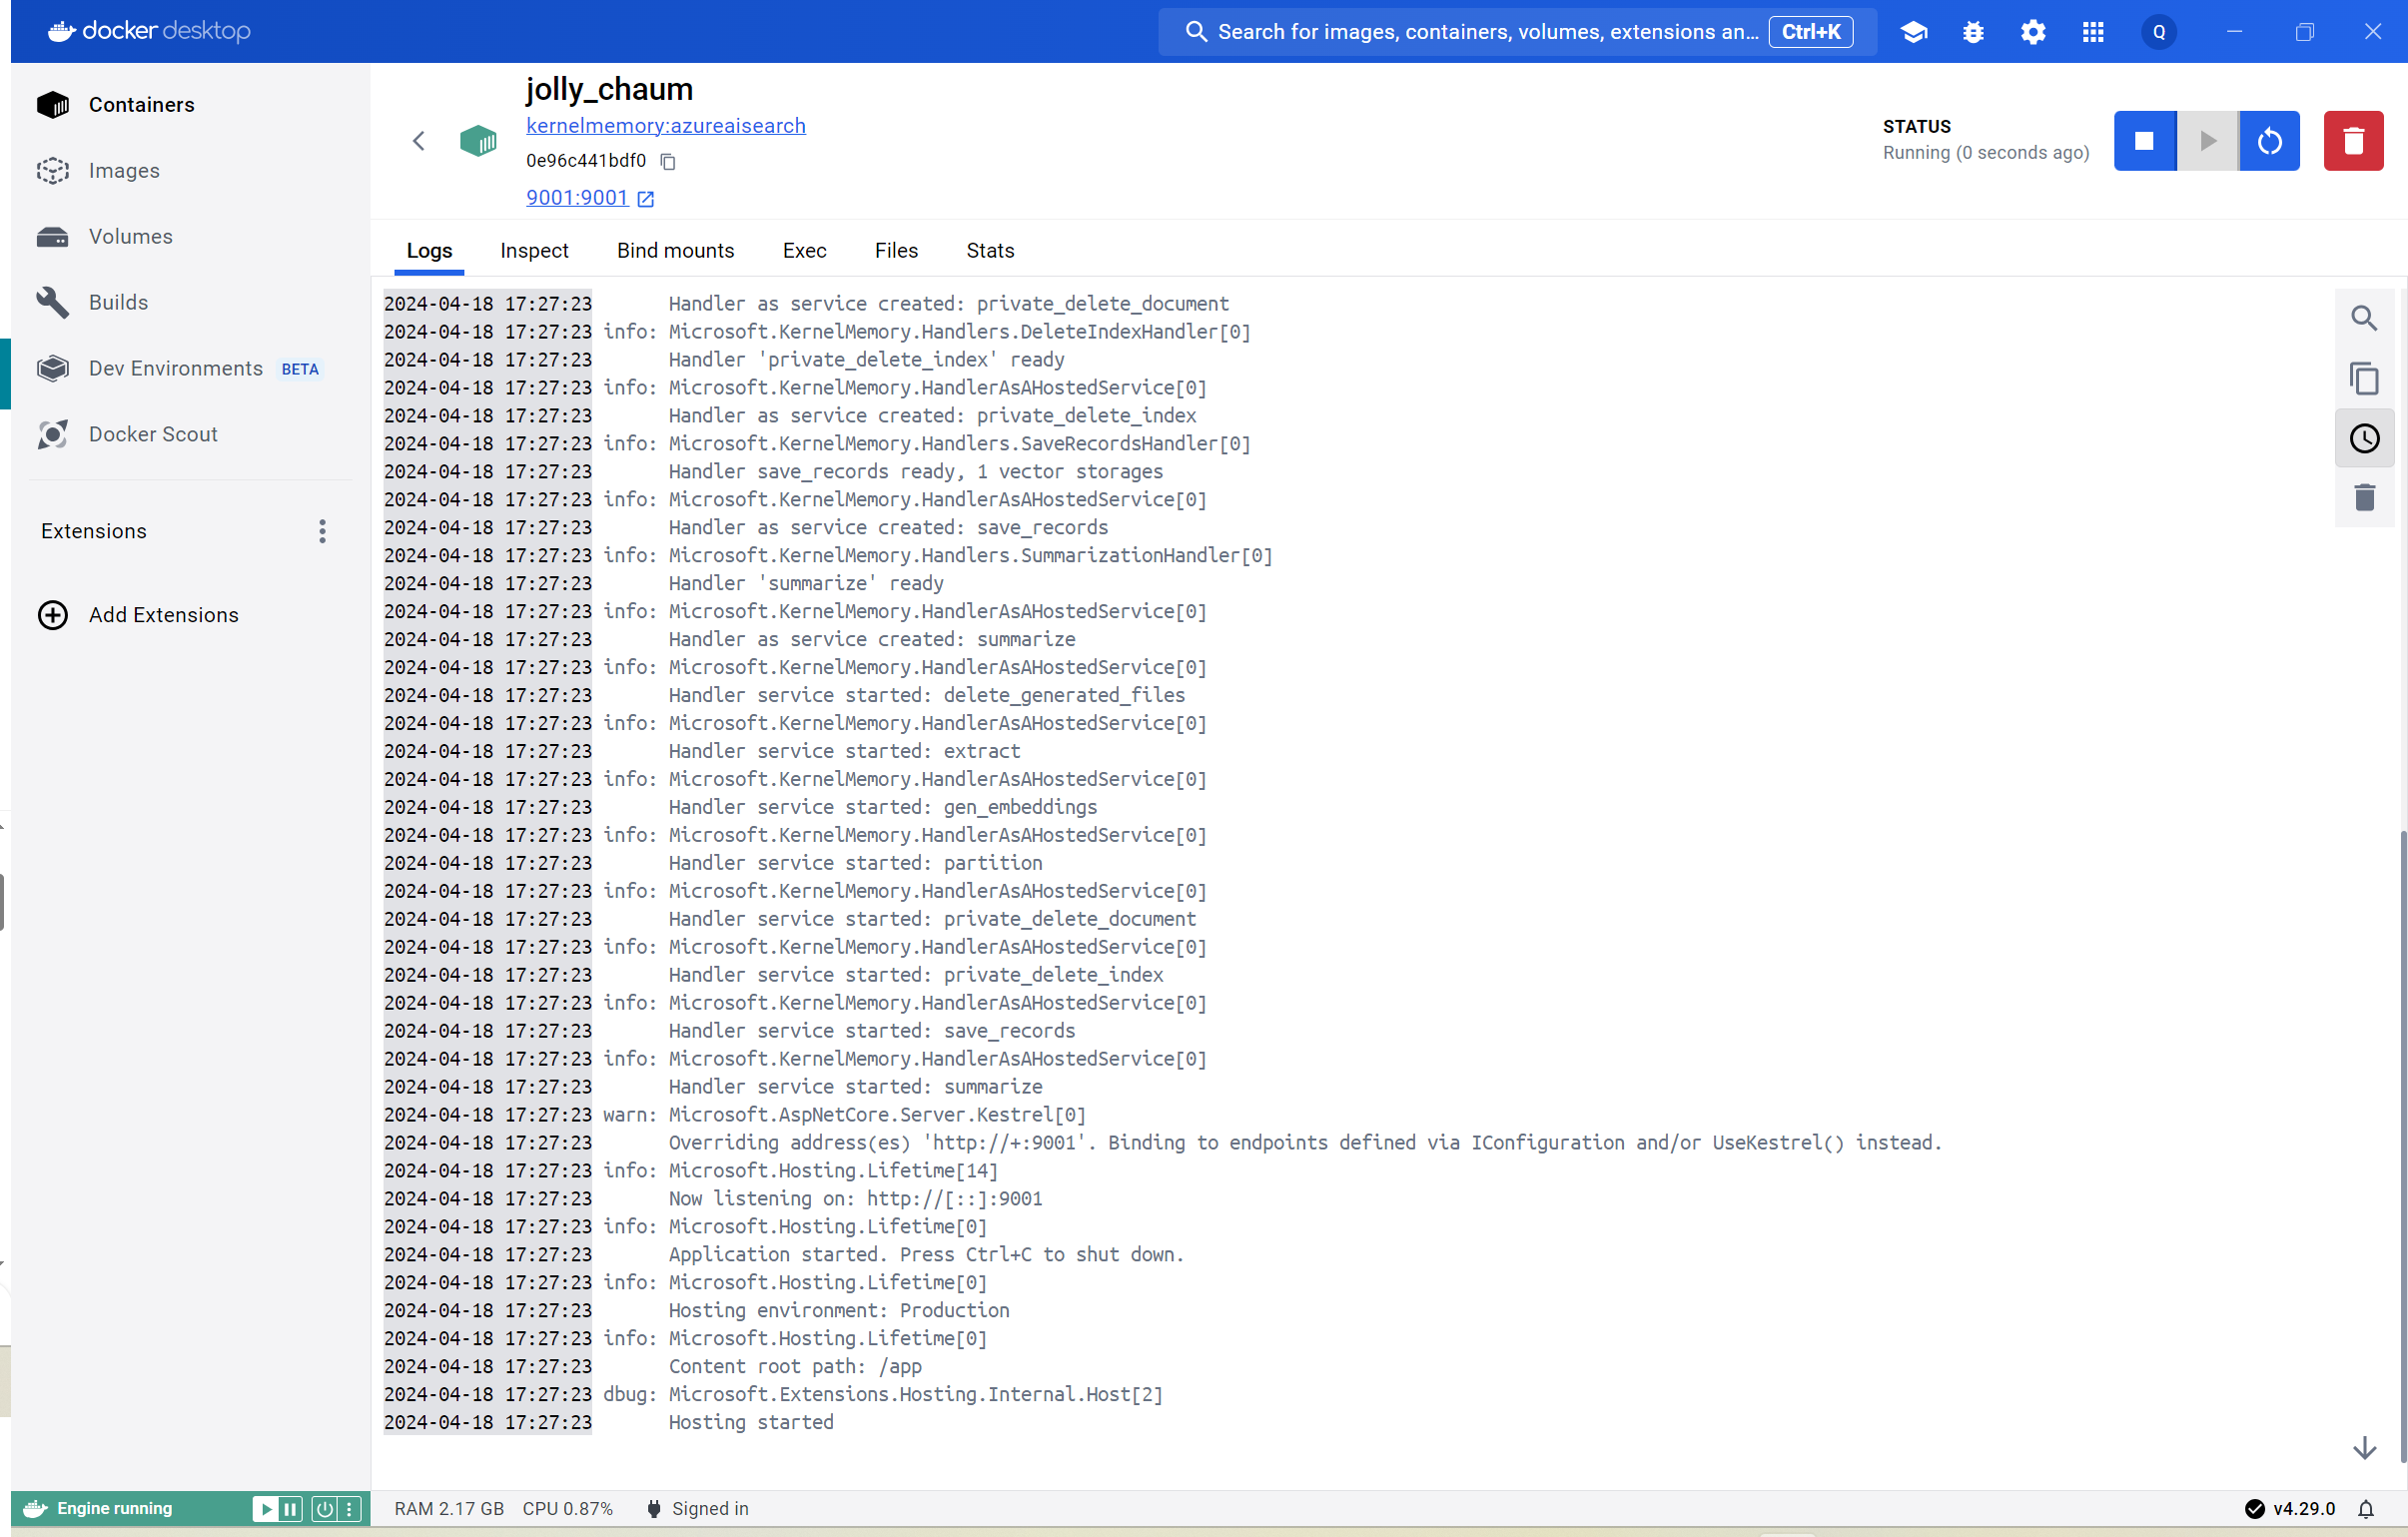Image resolution: width=2408 pixels, height=1537 pixels.
Task: Open Extensions three-dot options menu
Action: point(322,532)
